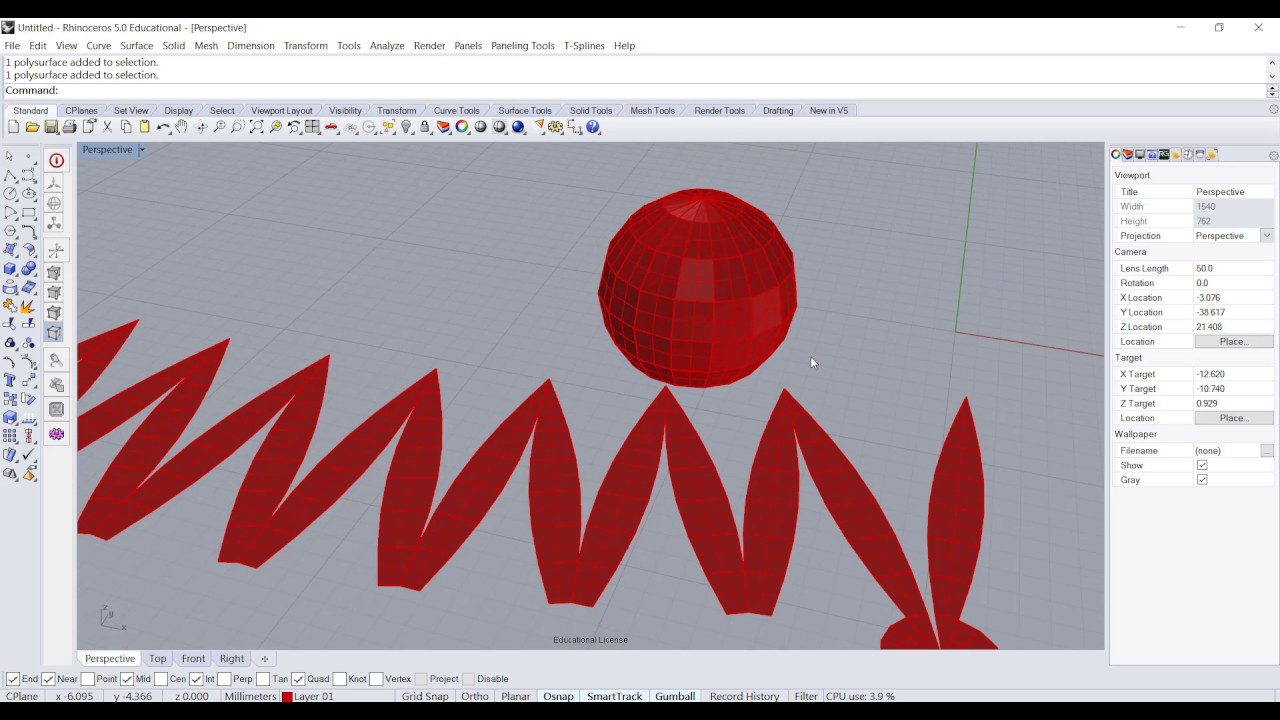Click the blue Render sphere icon
The width and height of the screenshot is (1280, 720).
tap(518, 127)
